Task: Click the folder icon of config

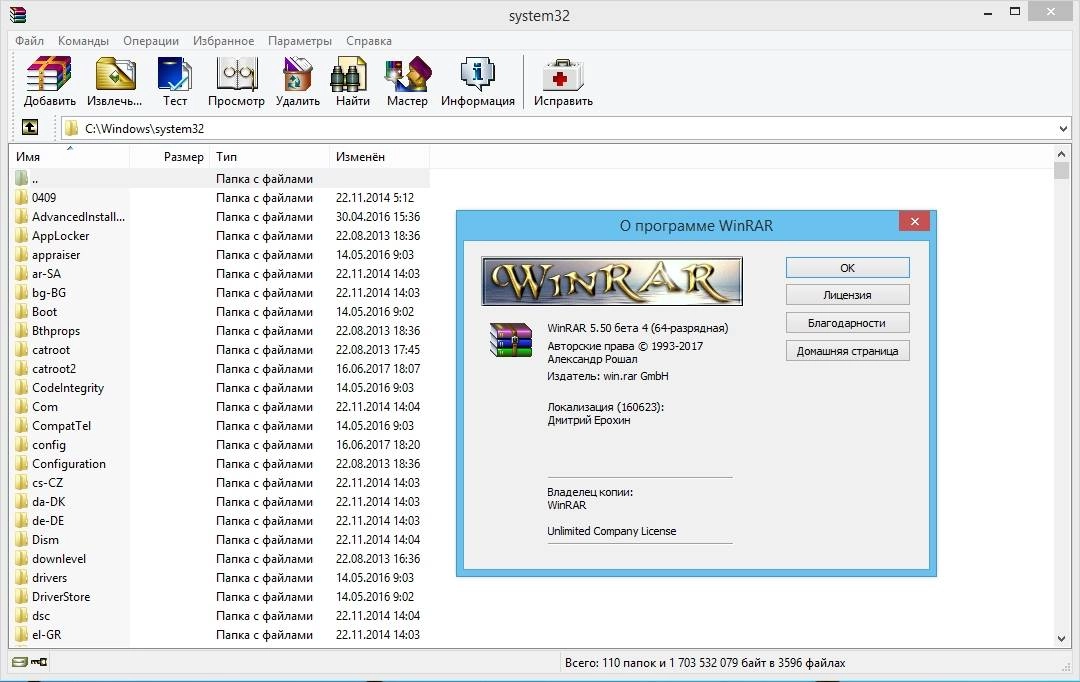Action: [x=21, y=444]
